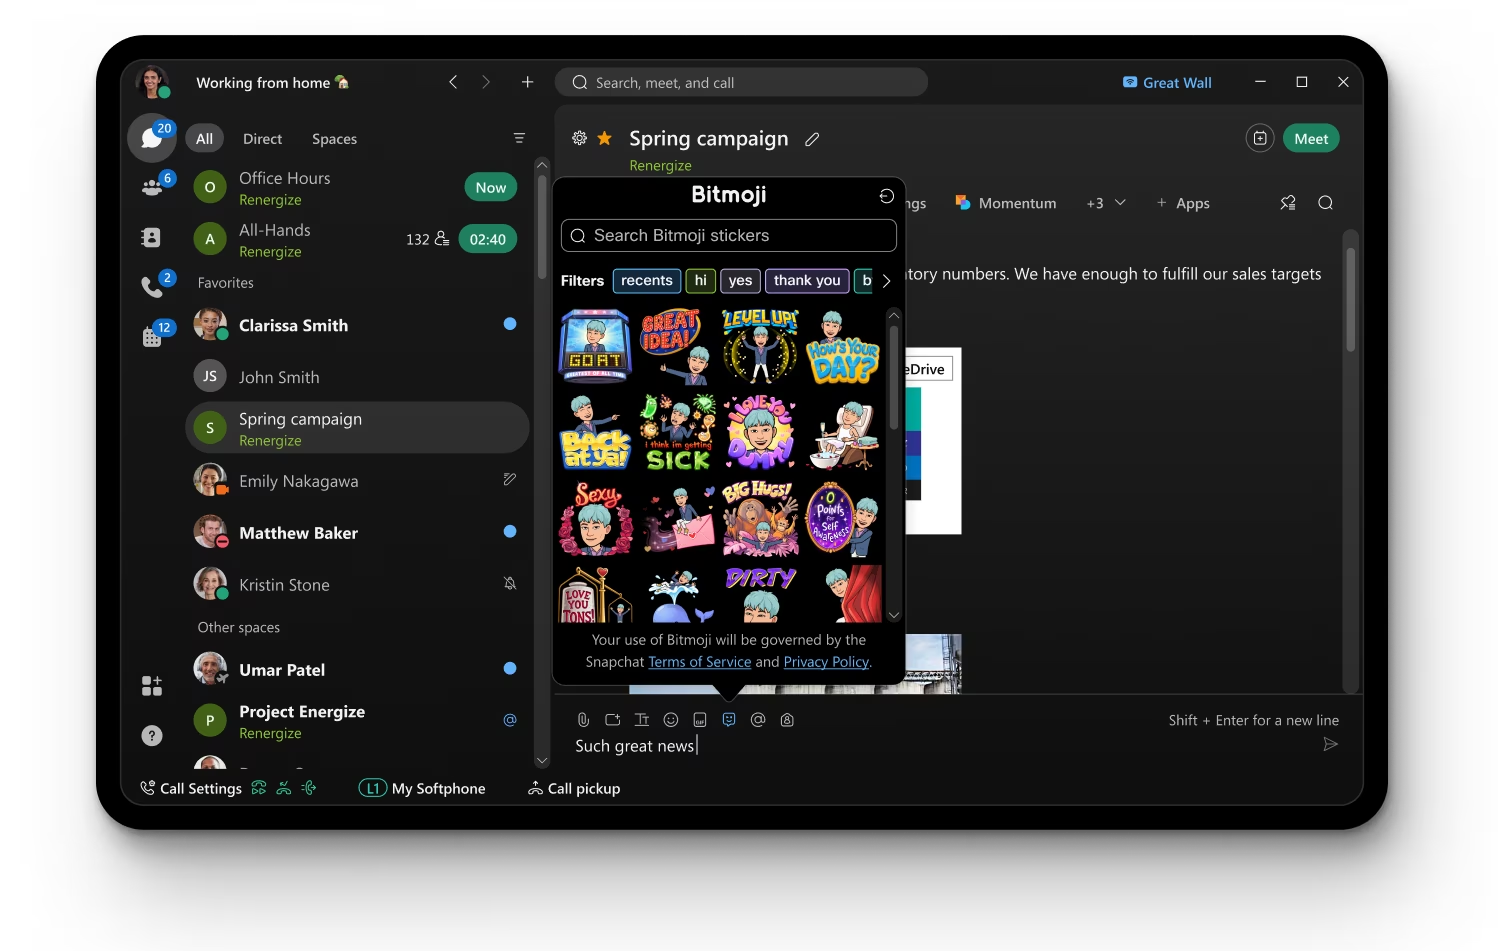The width and height of the screenshot is (1498, 951).
Task: Open the Snapchat Terms of Service link
Action: tap(699, 662)
